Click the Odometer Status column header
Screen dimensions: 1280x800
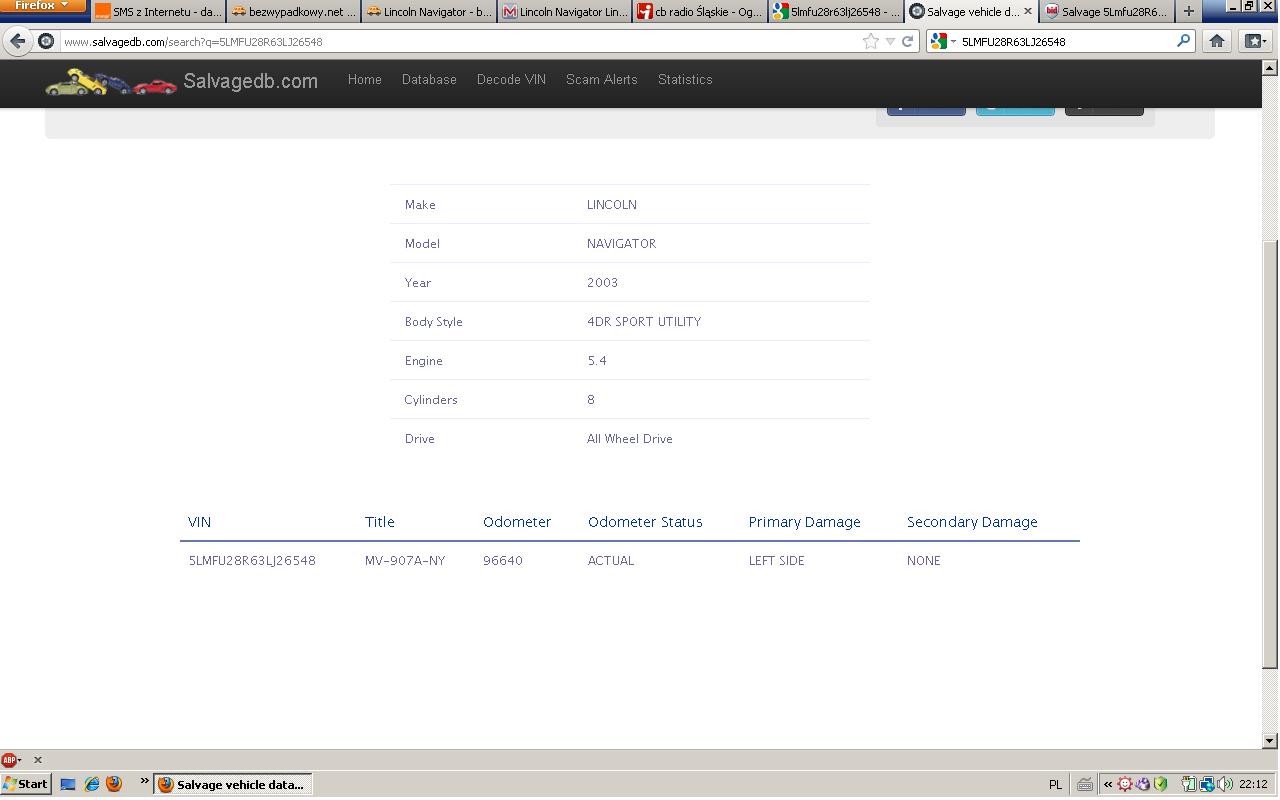(645, 522)
